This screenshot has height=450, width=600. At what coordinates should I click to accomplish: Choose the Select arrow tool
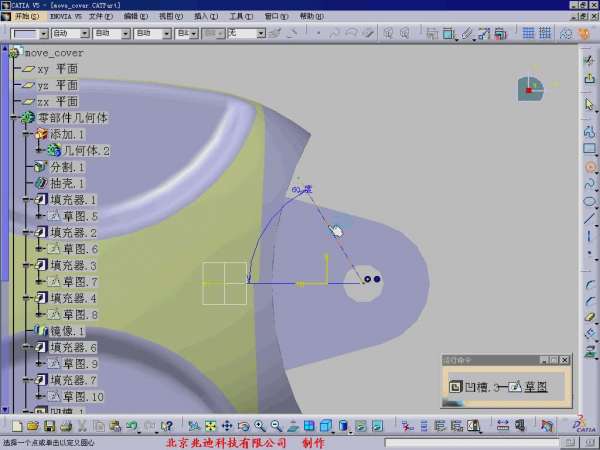tap(589, 104)
